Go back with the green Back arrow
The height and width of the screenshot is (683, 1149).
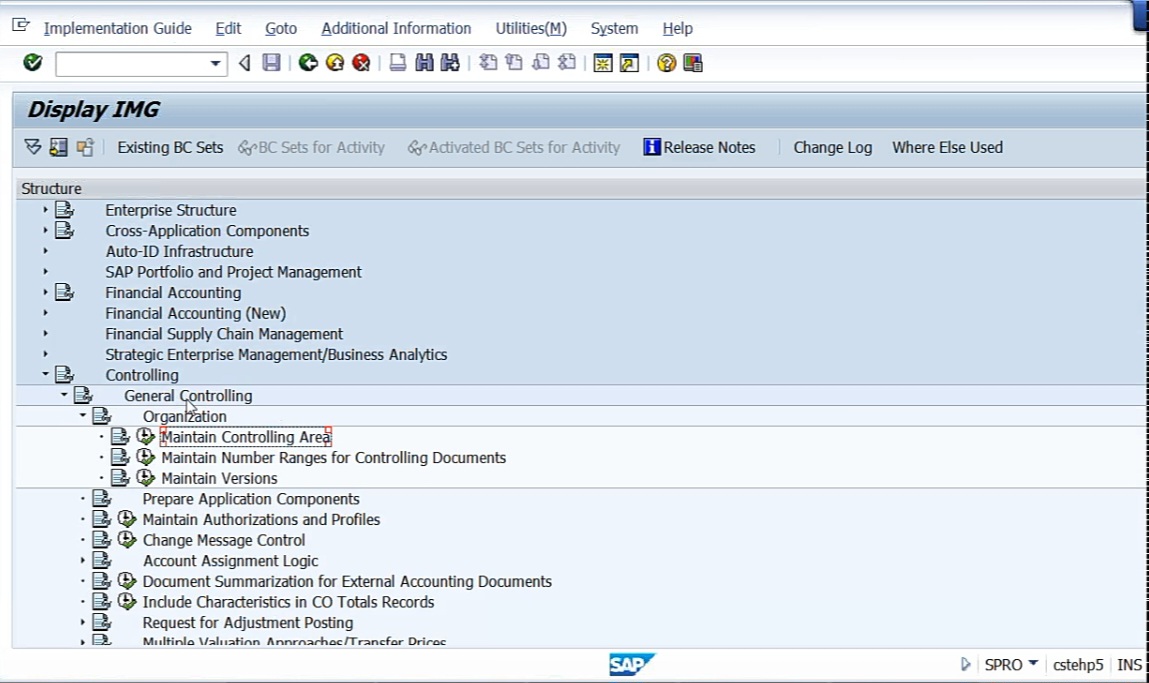click(x=309, y=63)
